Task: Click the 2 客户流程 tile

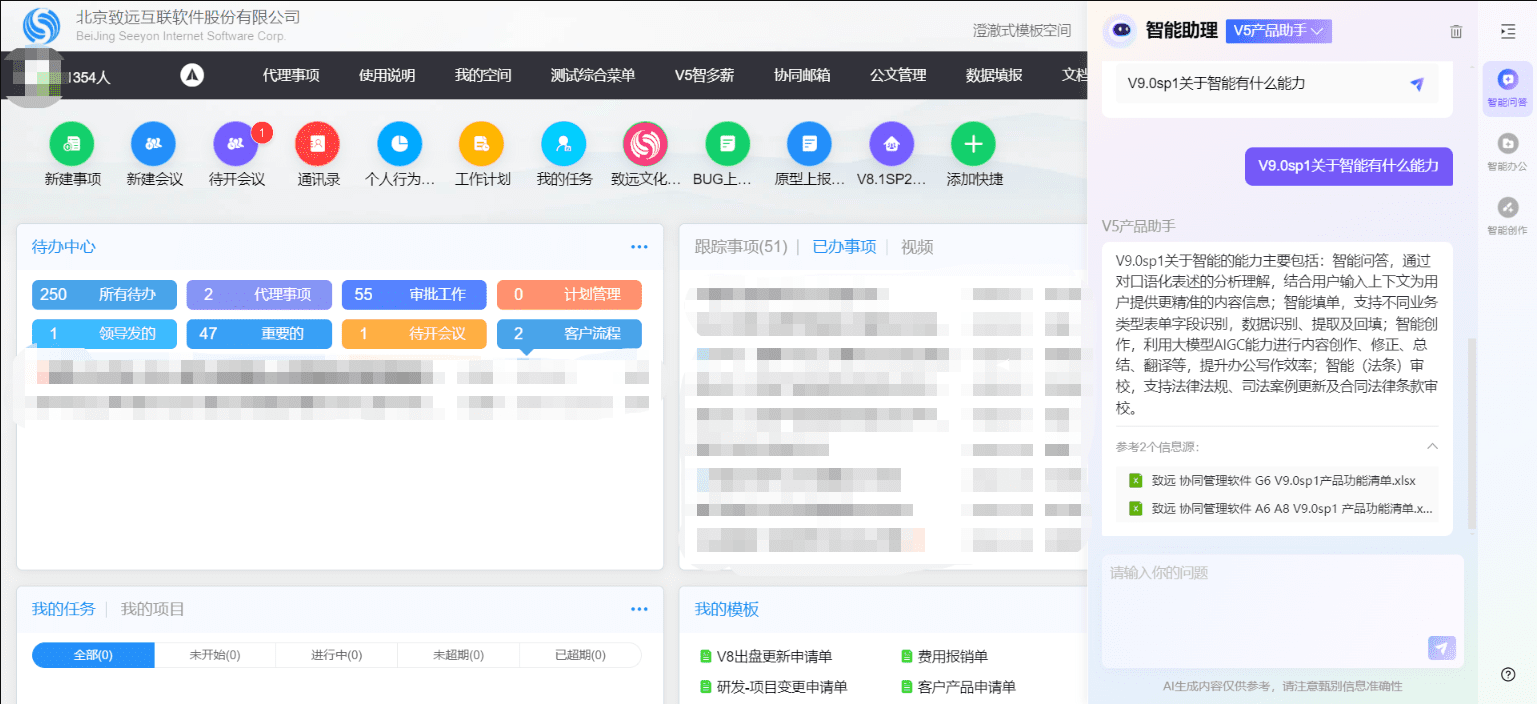Action: 569,334
